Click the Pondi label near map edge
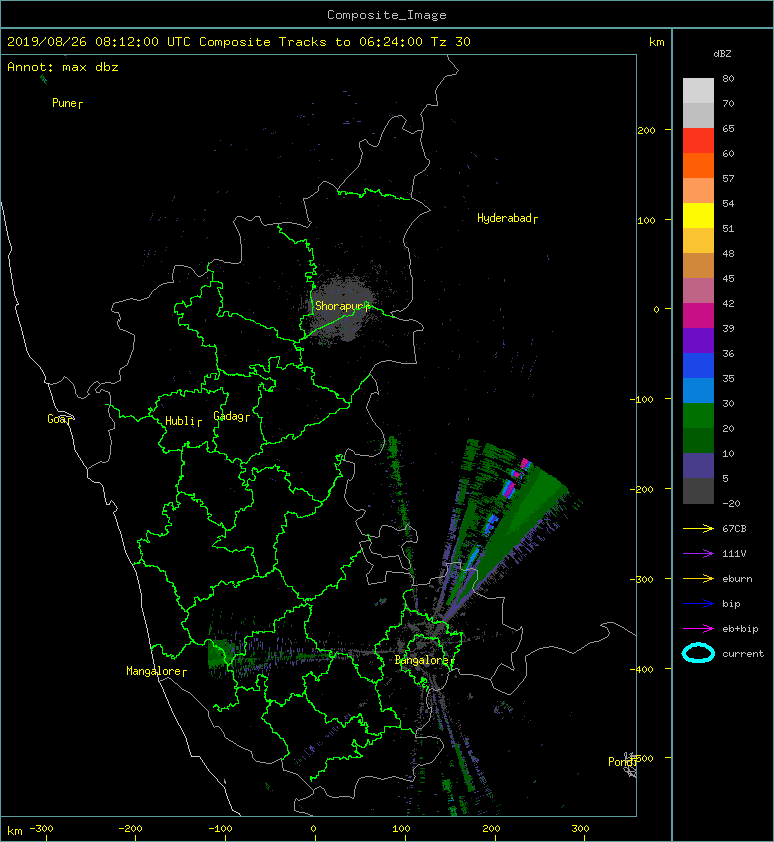The height and width of the screenshot is (842, 774). point(622,762)
